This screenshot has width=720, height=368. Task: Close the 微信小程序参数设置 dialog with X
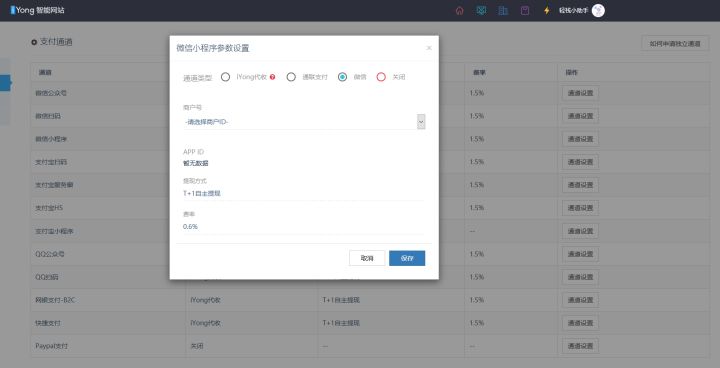(x=429, y=48)
